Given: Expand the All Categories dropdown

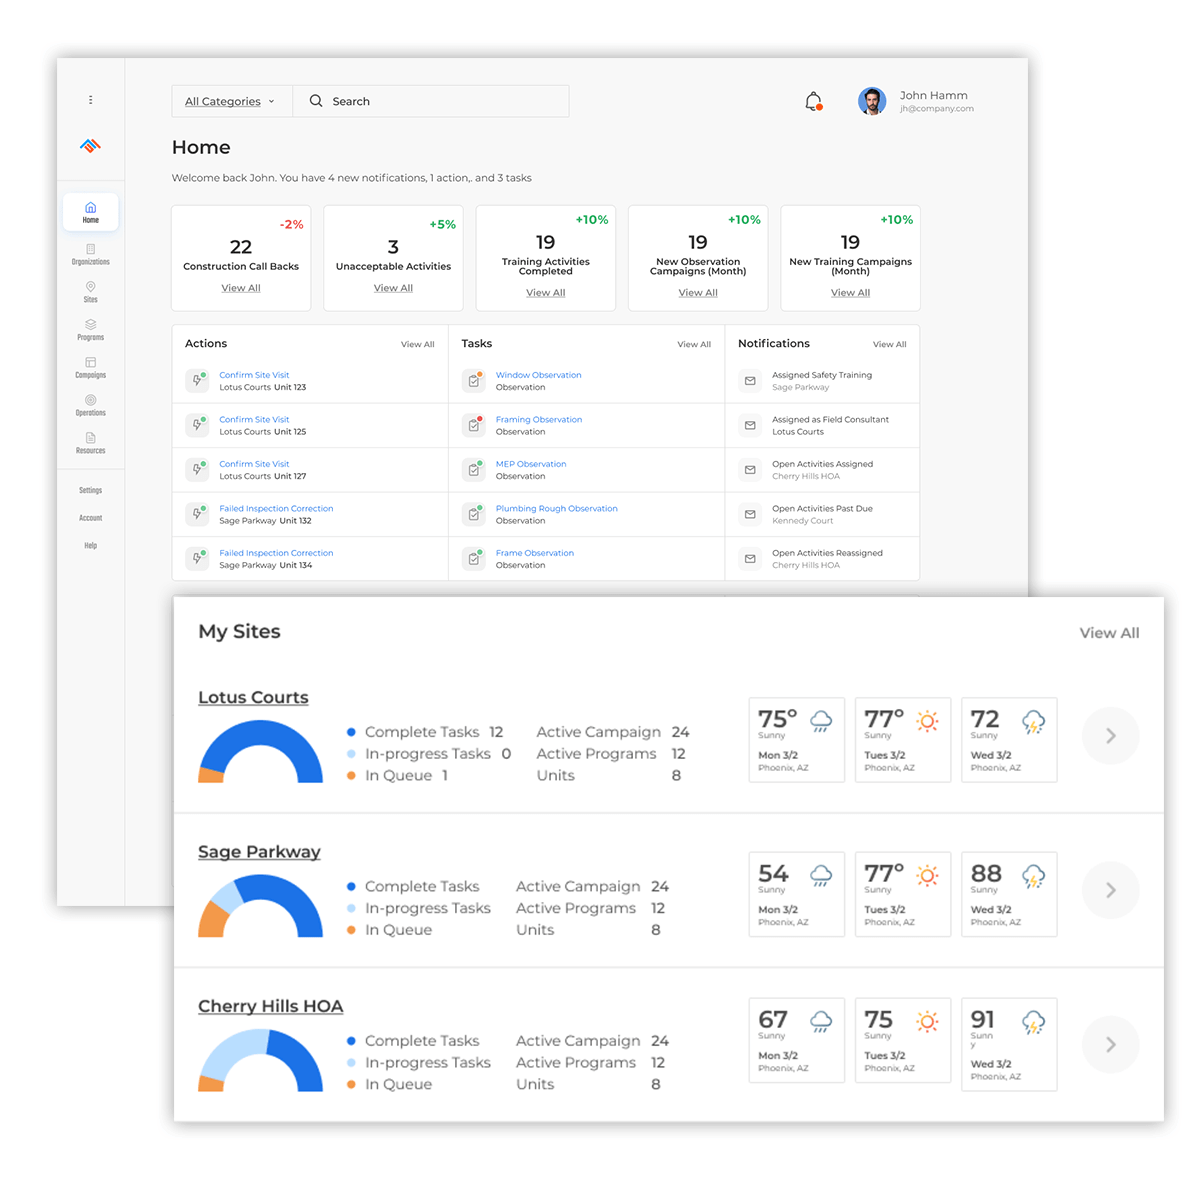Looking at the screenshot, I should 232,101.
